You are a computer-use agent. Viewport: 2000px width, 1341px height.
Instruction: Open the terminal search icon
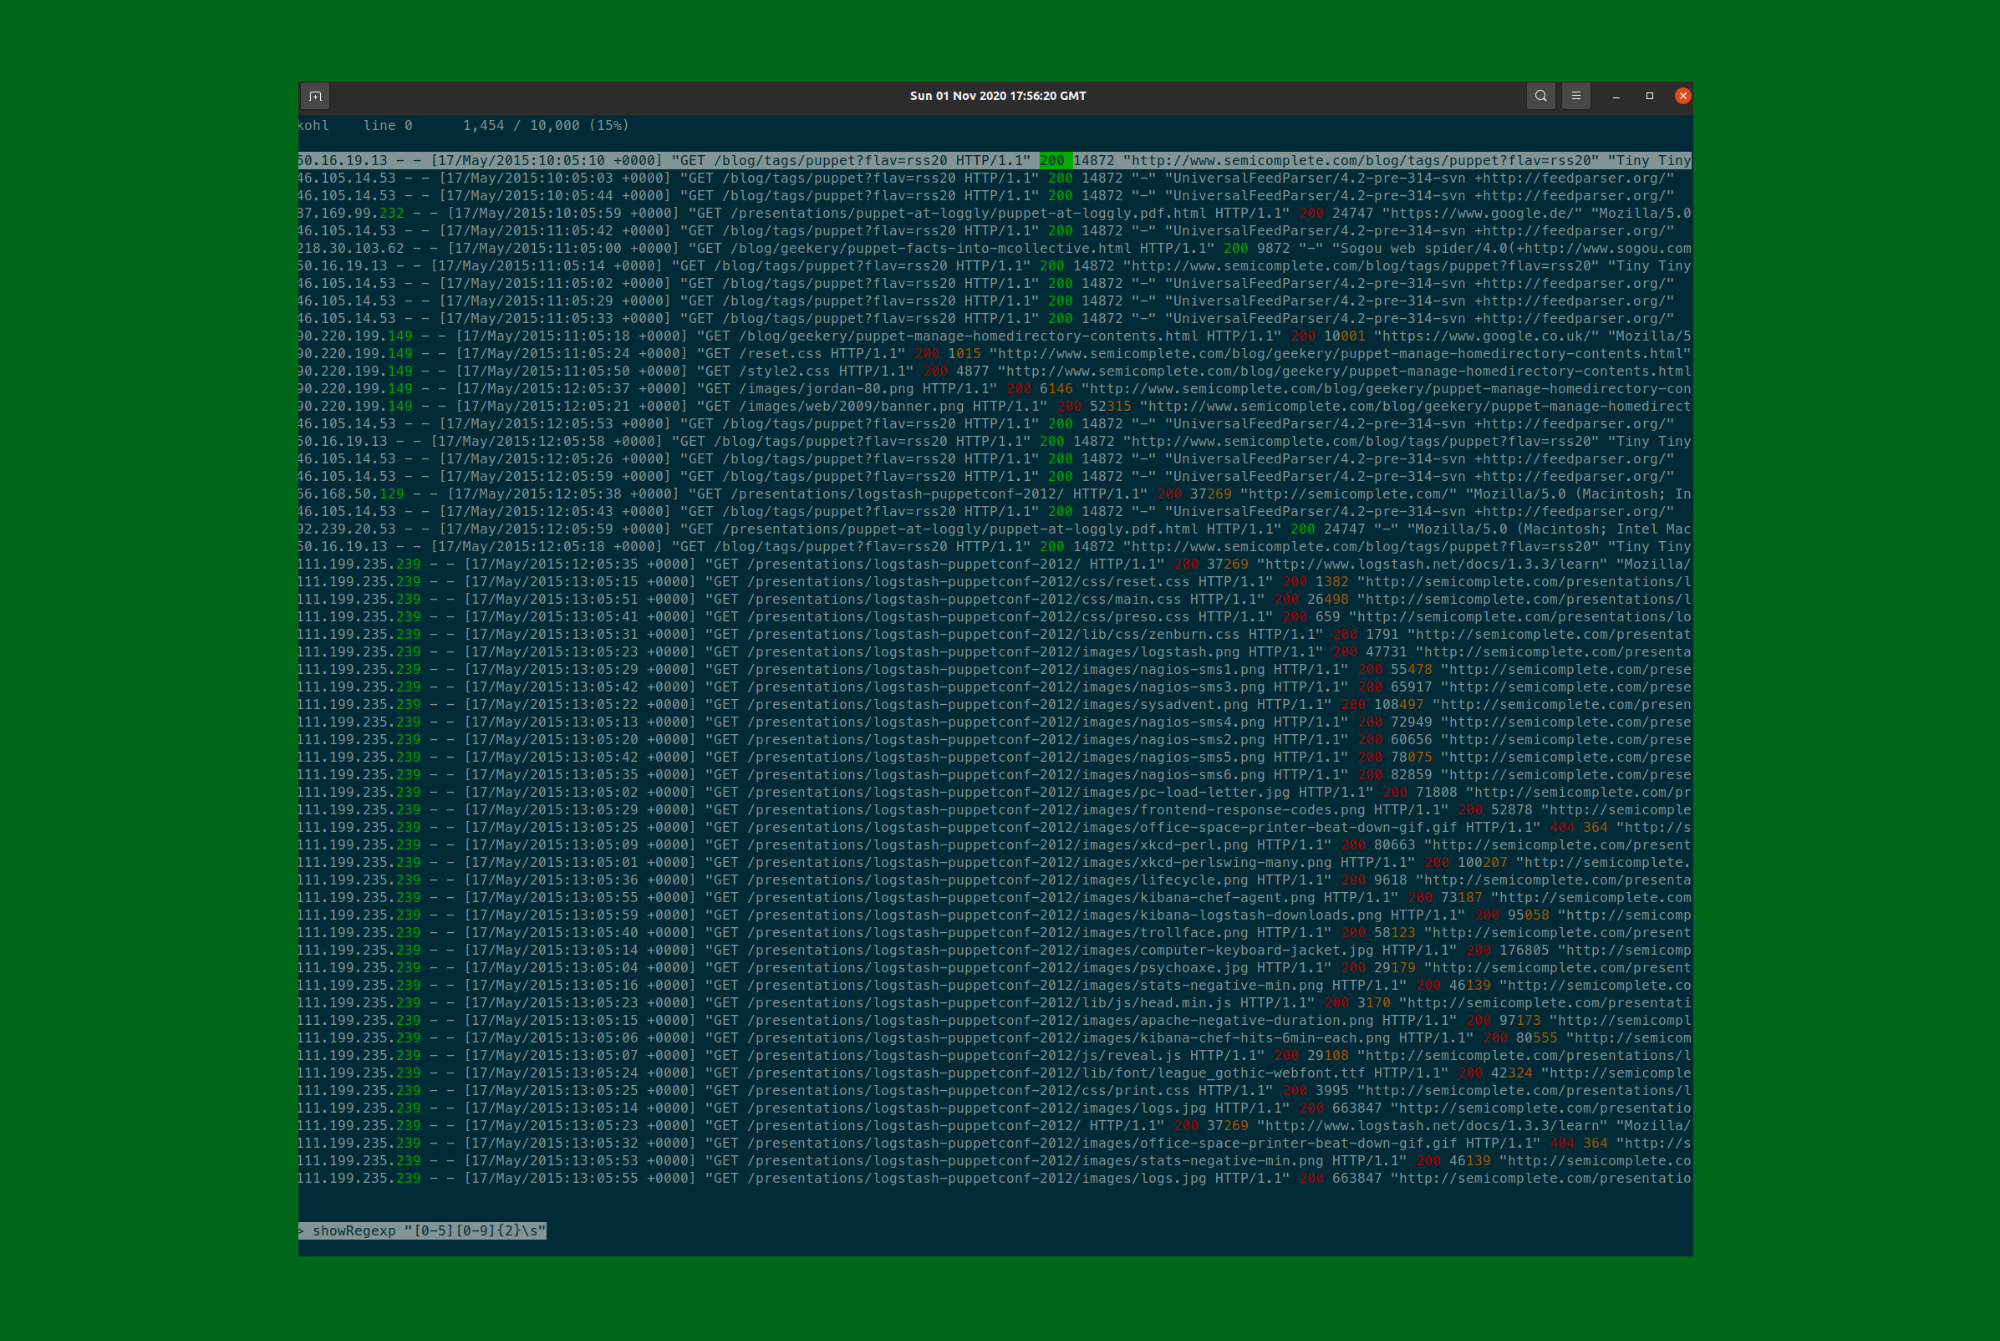pos(1541,96)
